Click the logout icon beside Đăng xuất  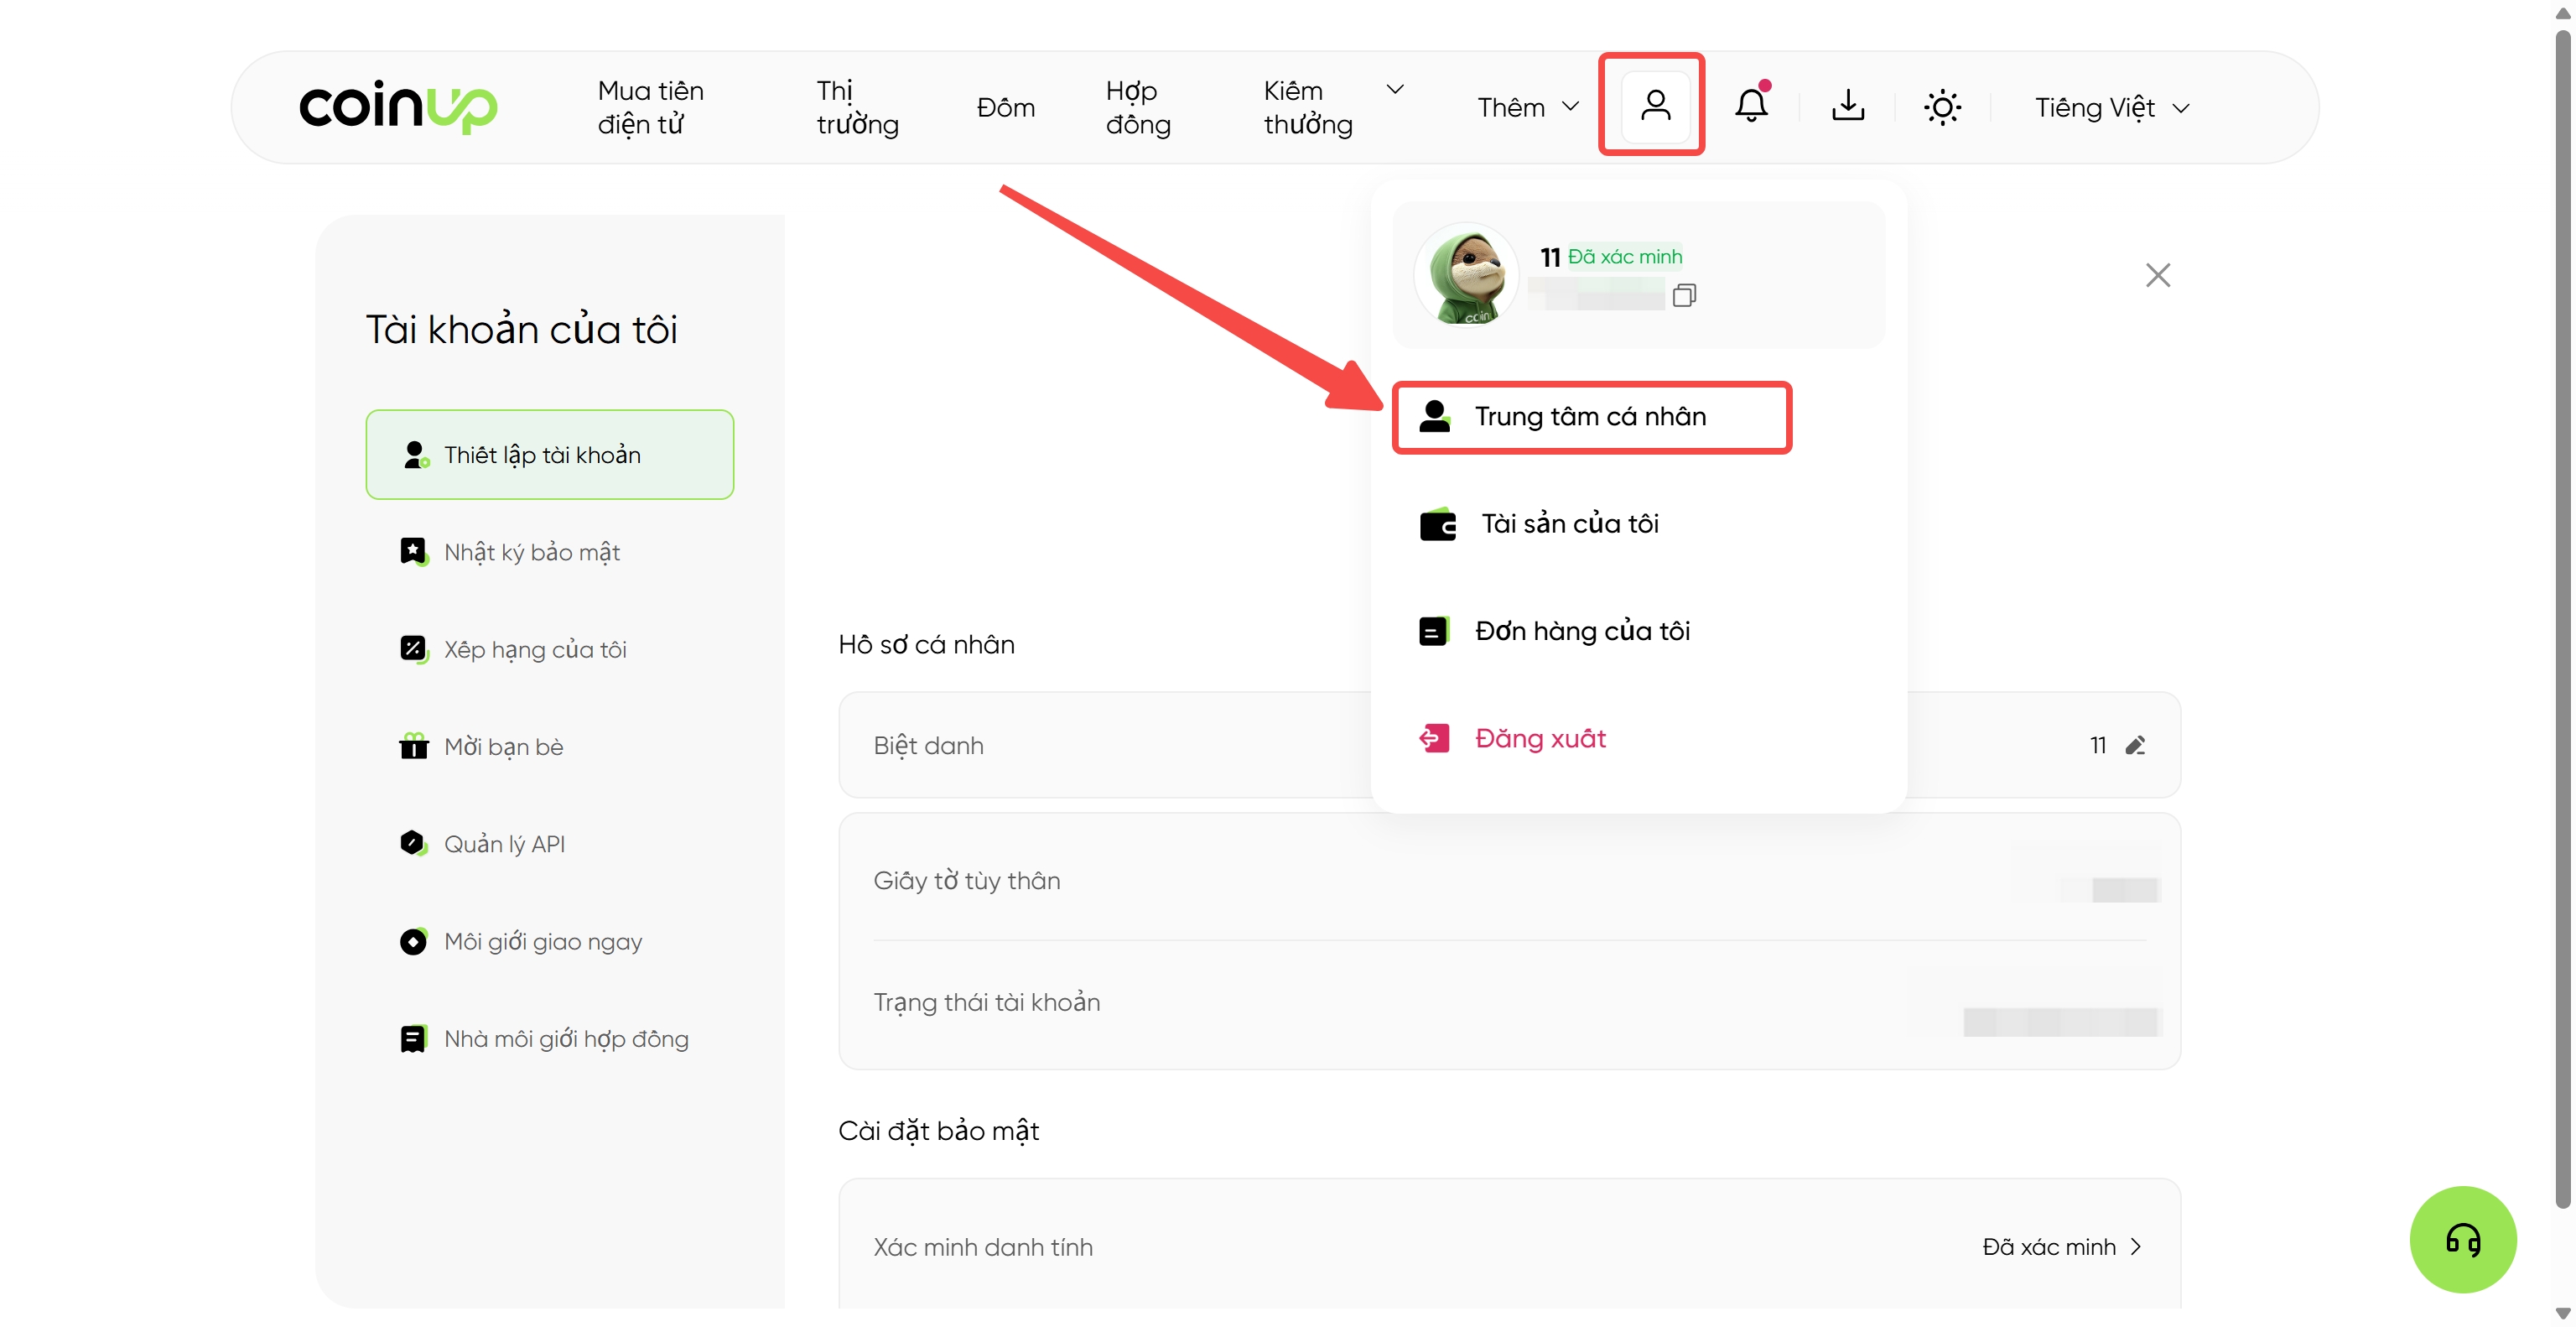(x=1434, y=738)
